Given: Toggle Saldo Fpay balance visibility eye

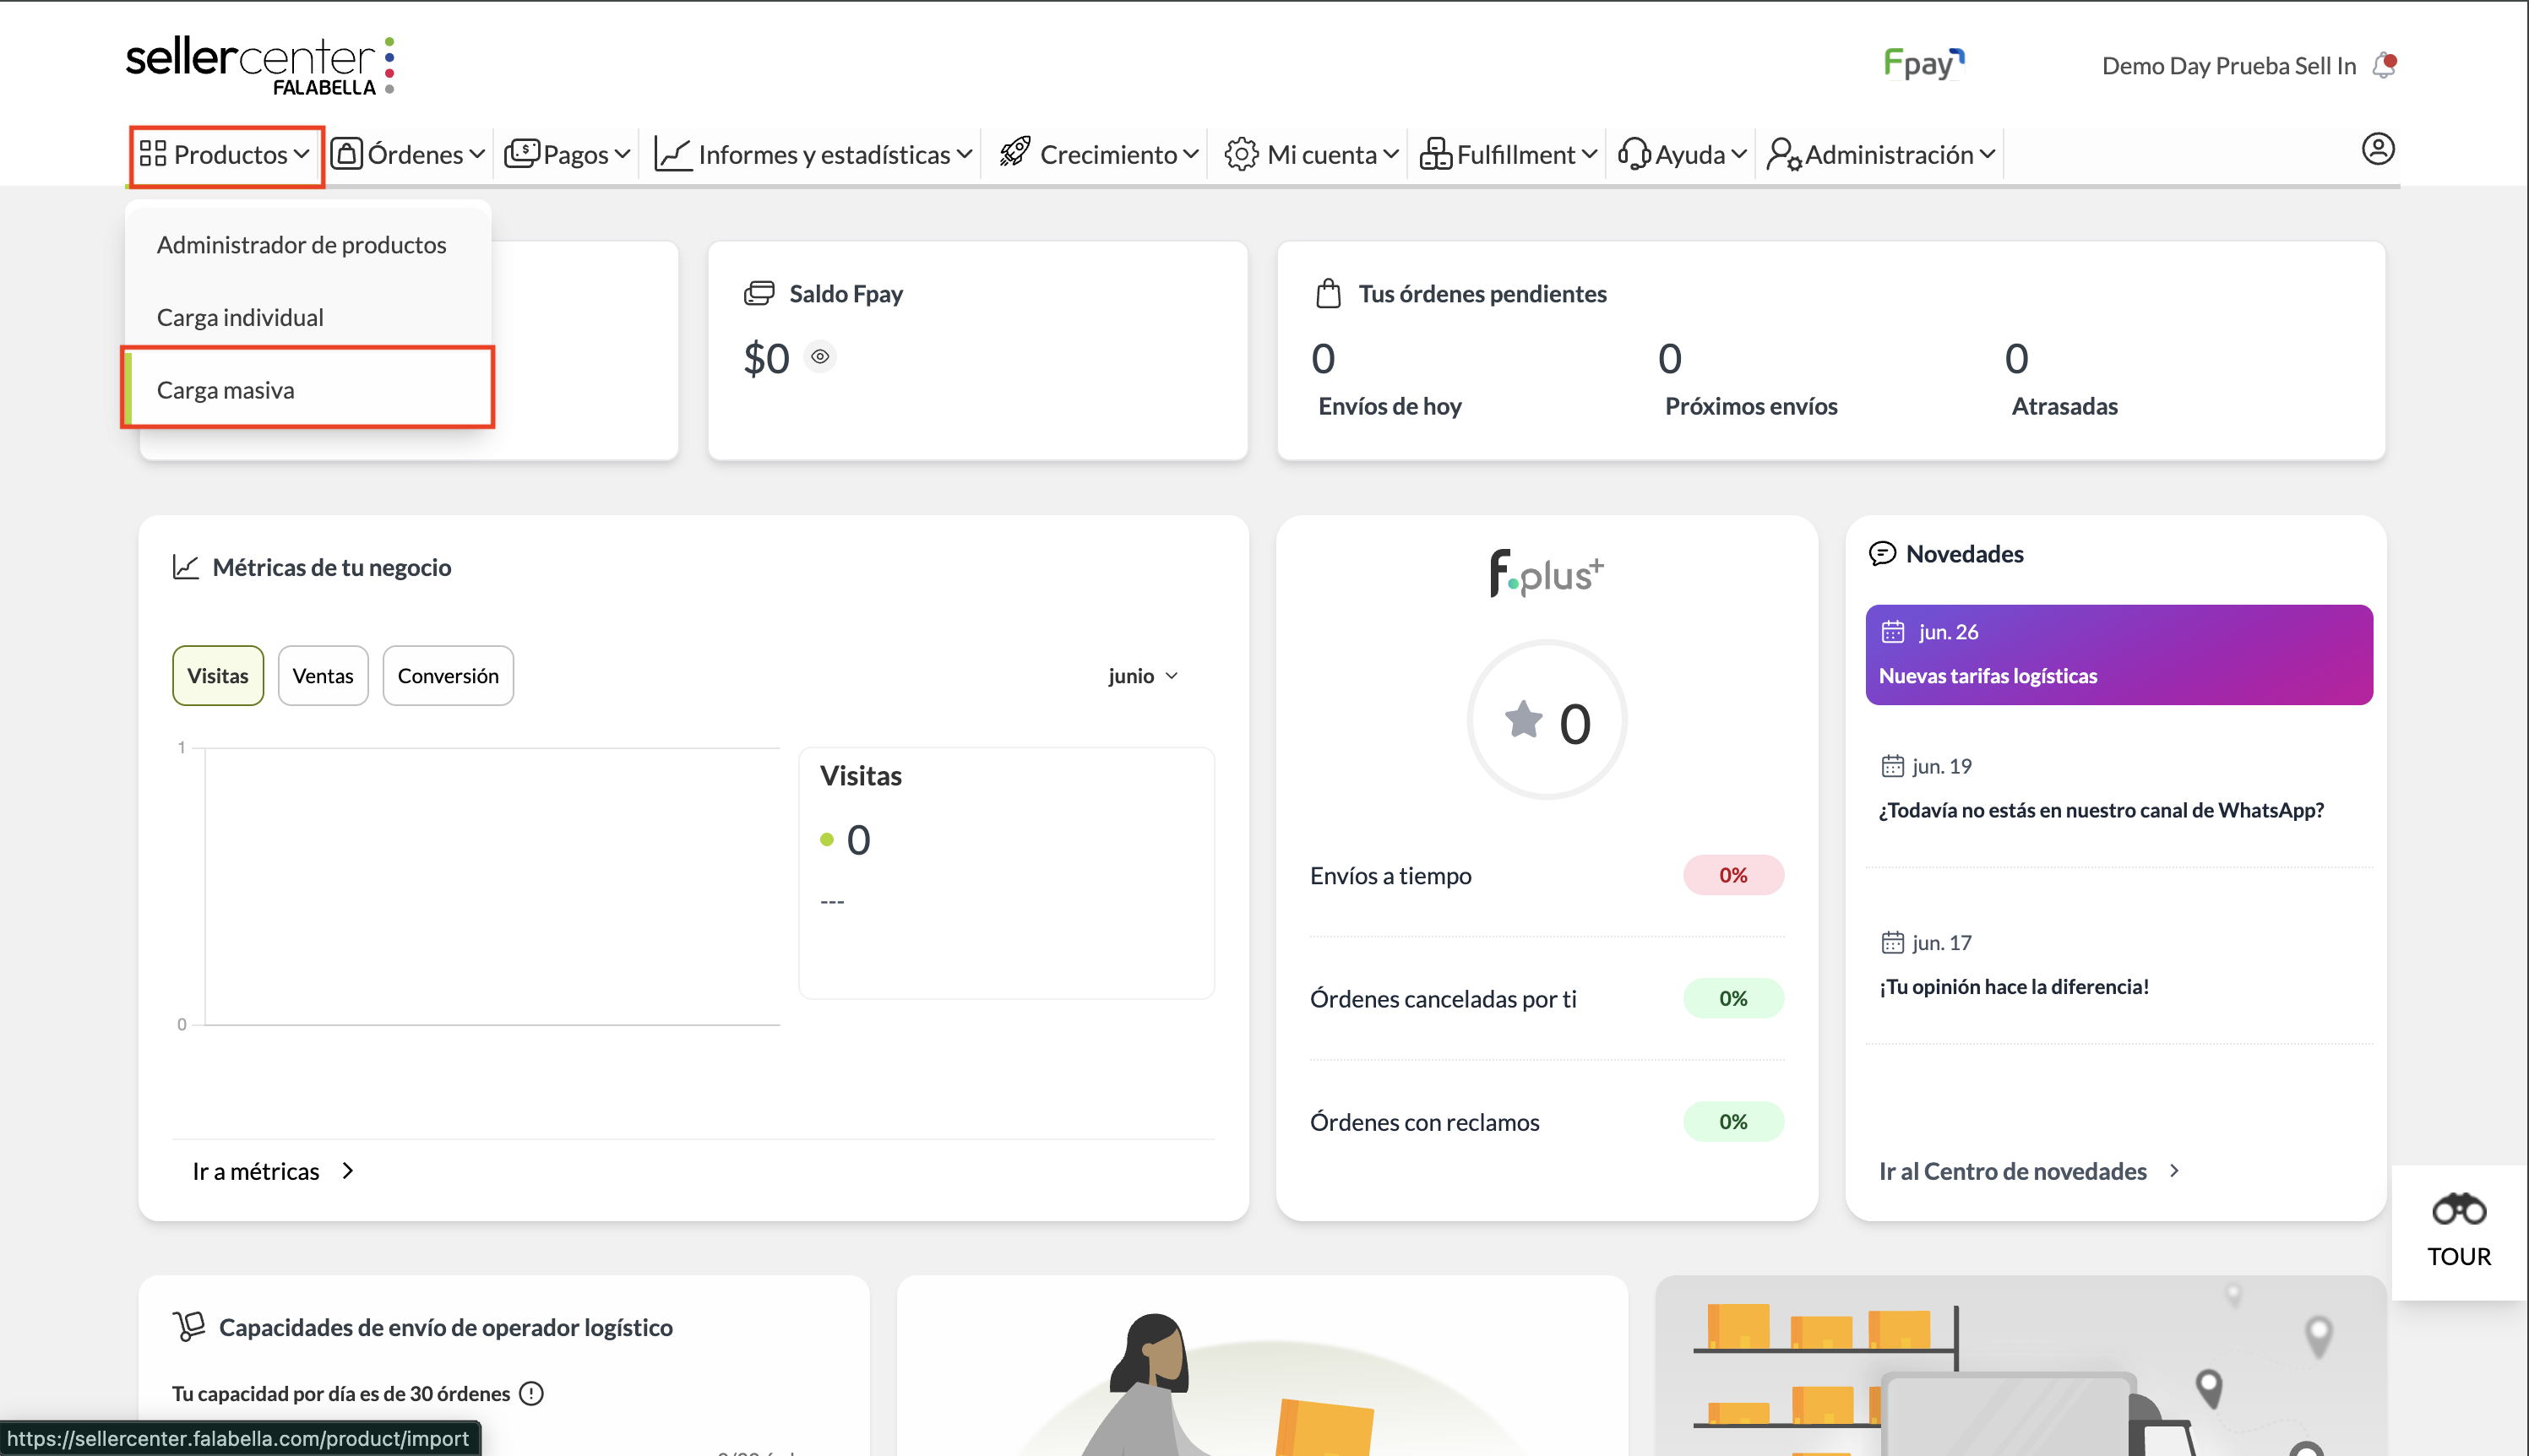Looking at the screenshot, I should point(820,356).
